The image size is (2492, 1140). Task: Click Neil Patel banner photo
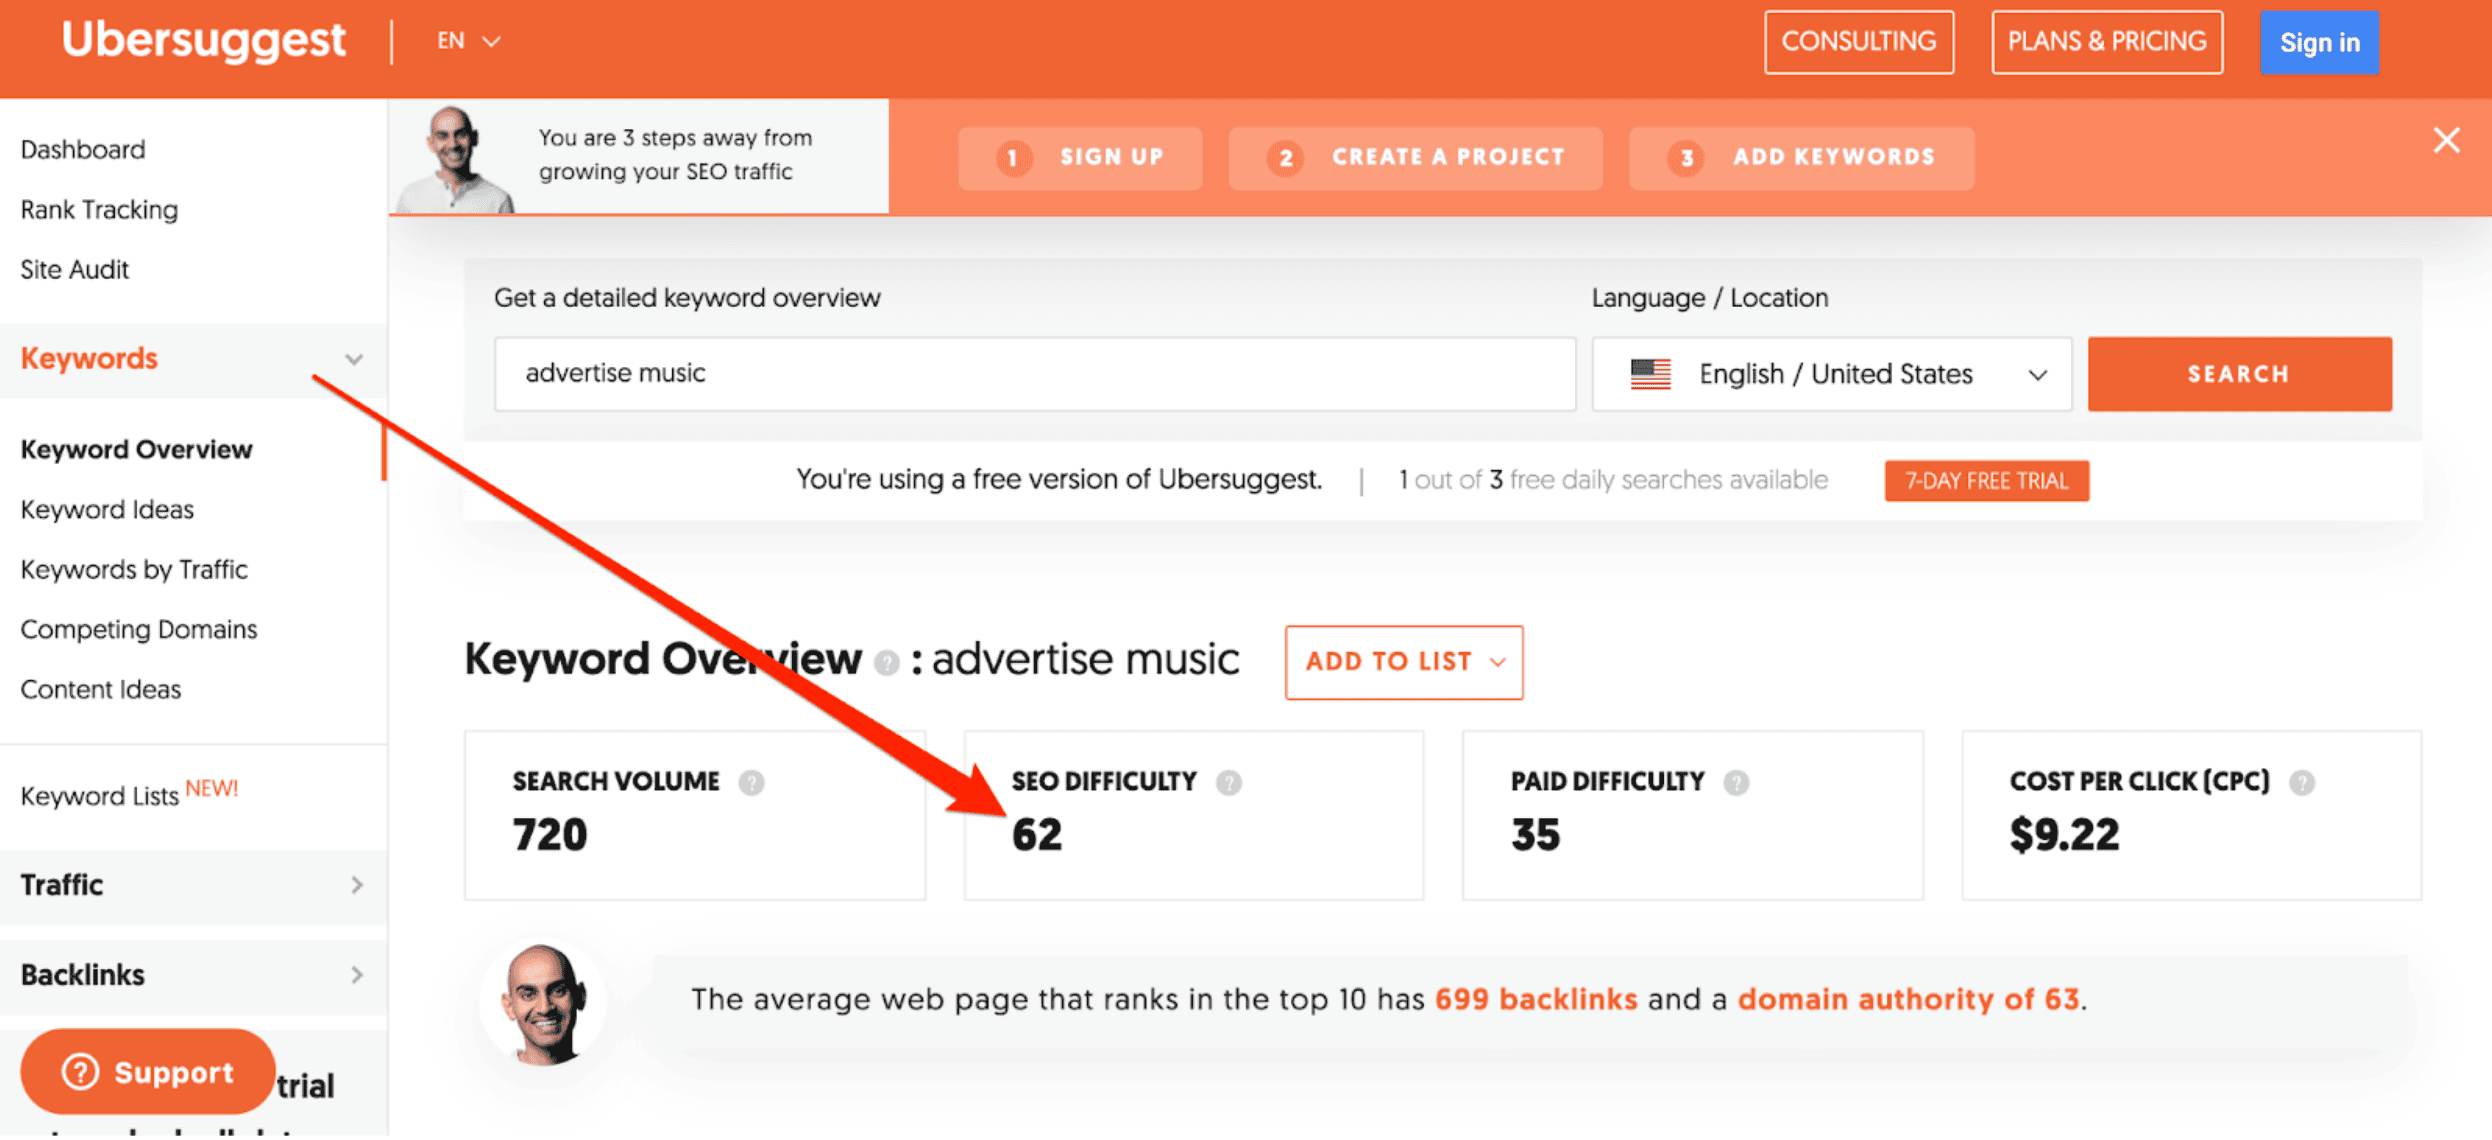(455, 158)
